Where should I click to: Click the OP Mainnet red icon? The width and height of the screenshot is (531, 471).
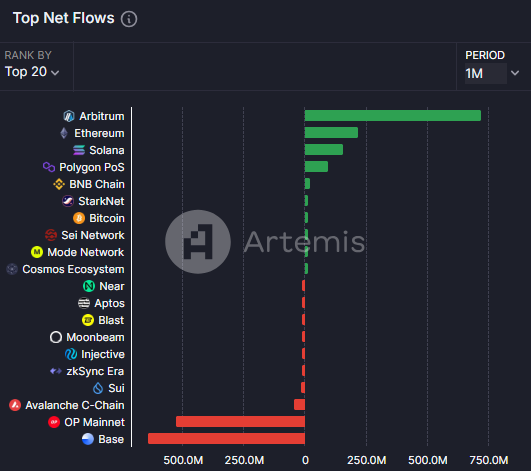(54, 422)
